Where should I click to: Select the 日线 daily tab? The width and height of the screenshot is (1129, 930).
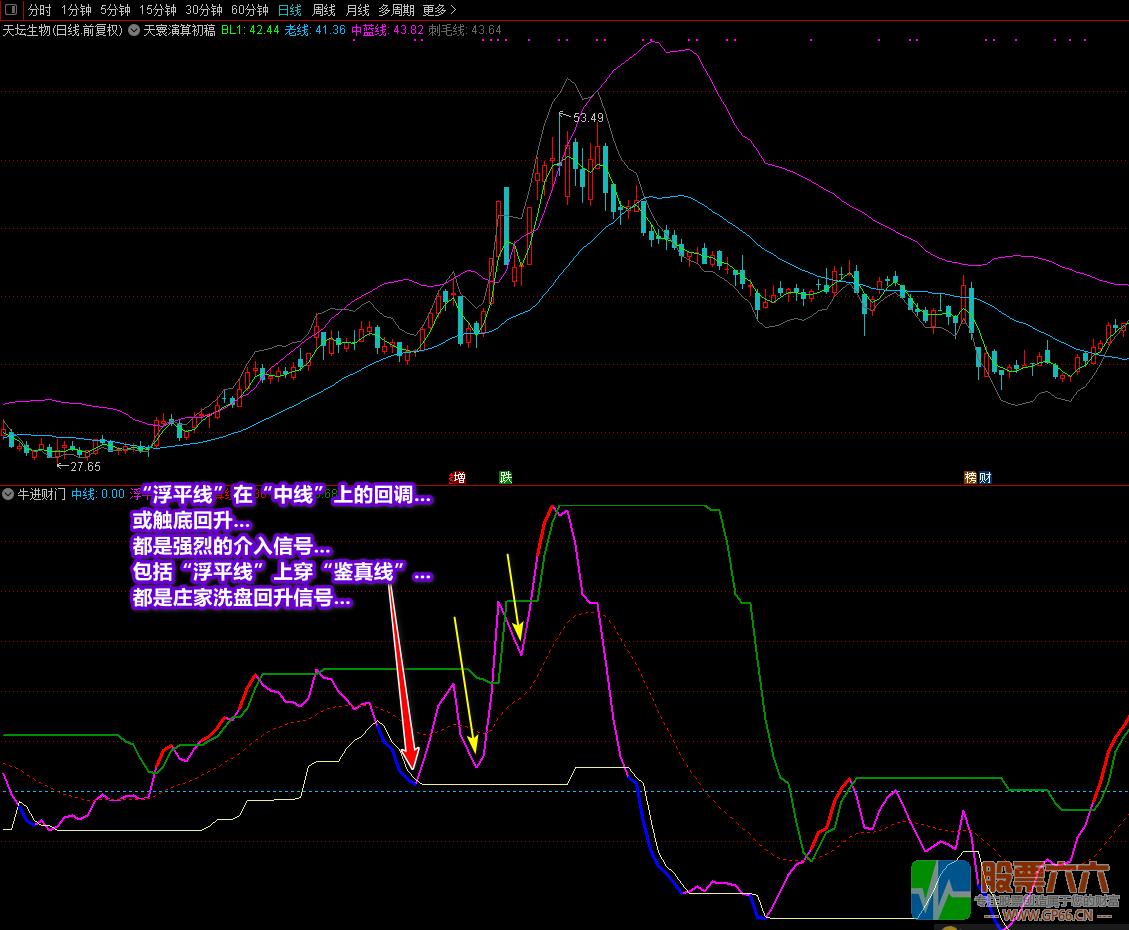pyautogui.click(x=289, y=10)
